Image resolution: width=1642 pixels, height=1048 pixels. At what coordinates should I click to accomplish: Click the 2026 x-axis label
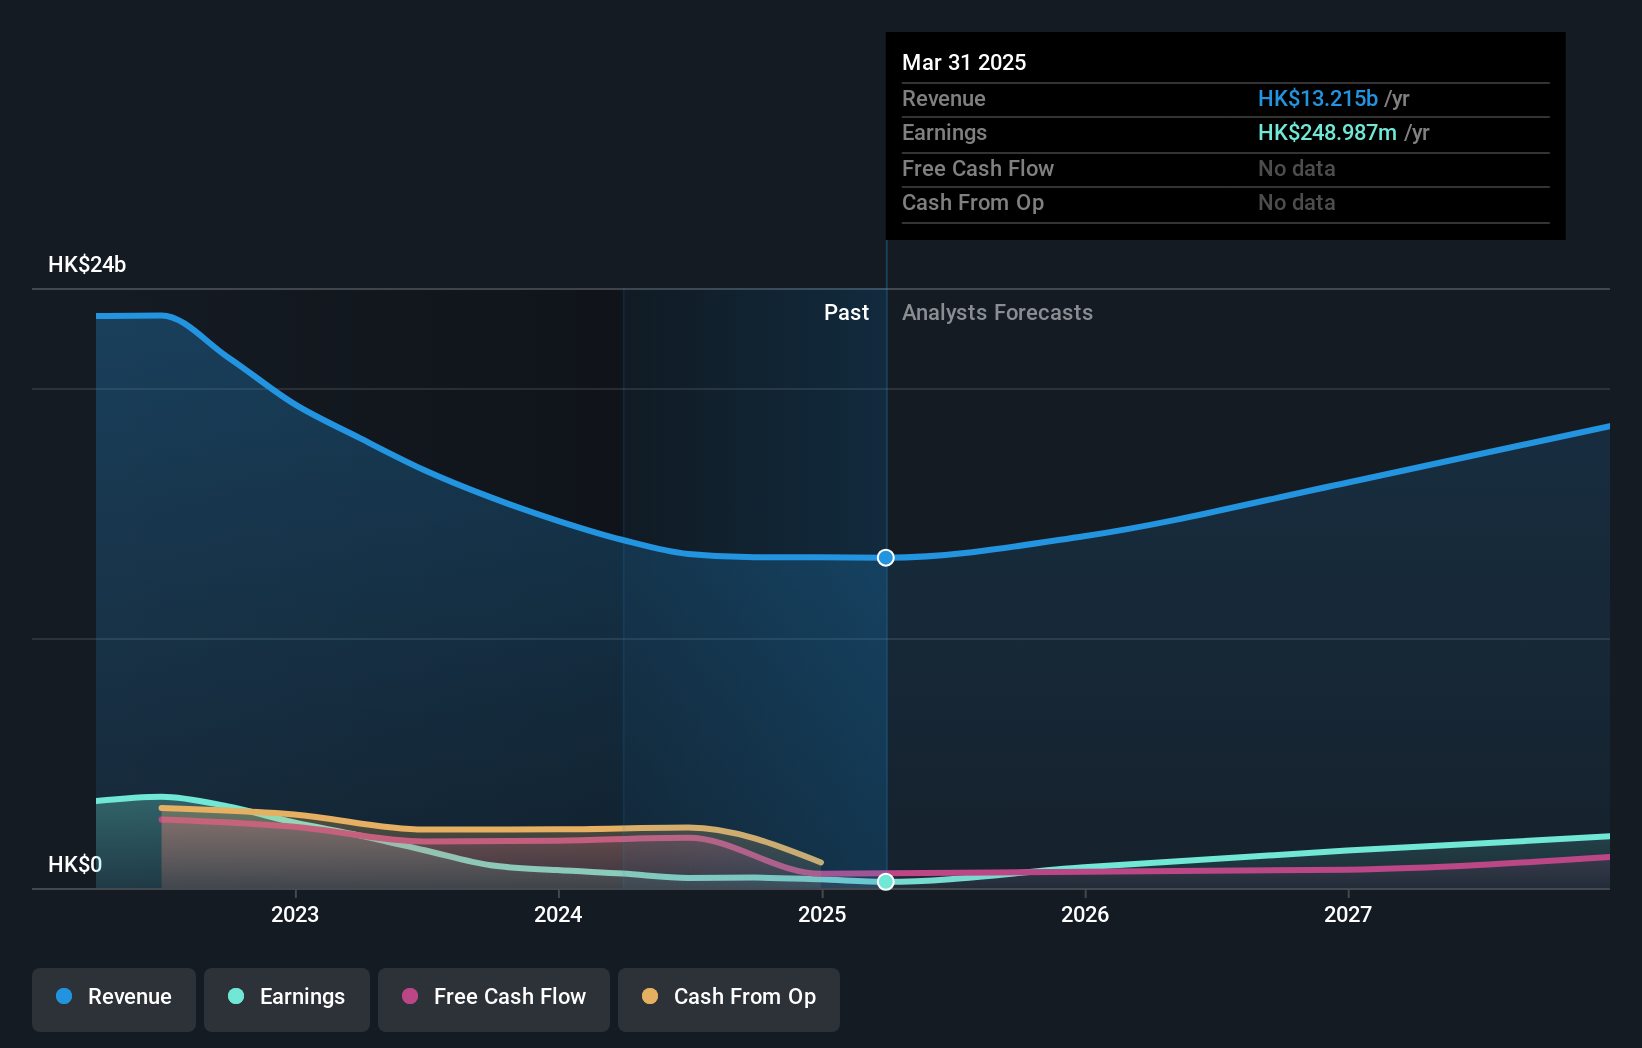1085,914
